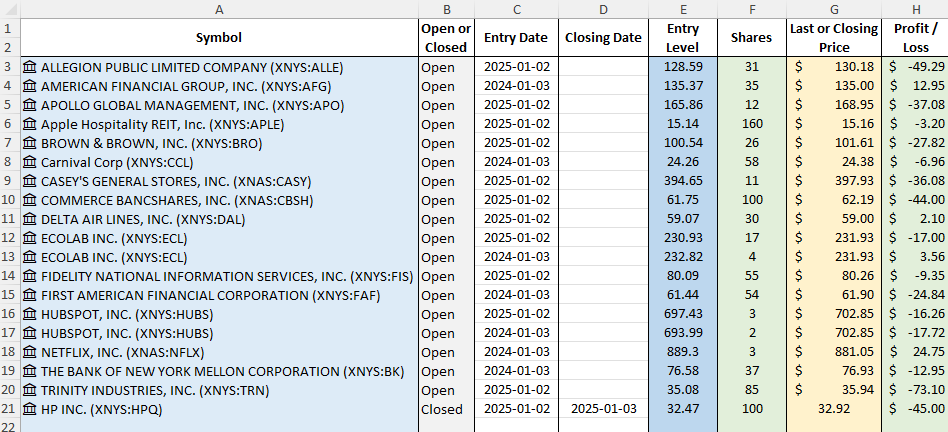948x432 pixels.
Task: Click the stock icon beside APOLLO GLOBAL MANAGEMENT
Action: click(29, 105)
